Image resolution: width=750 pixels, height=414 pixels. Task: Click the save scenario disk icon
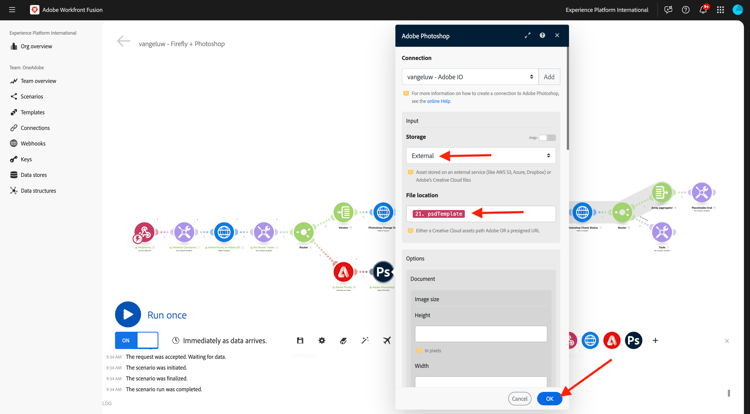(300, 340)
